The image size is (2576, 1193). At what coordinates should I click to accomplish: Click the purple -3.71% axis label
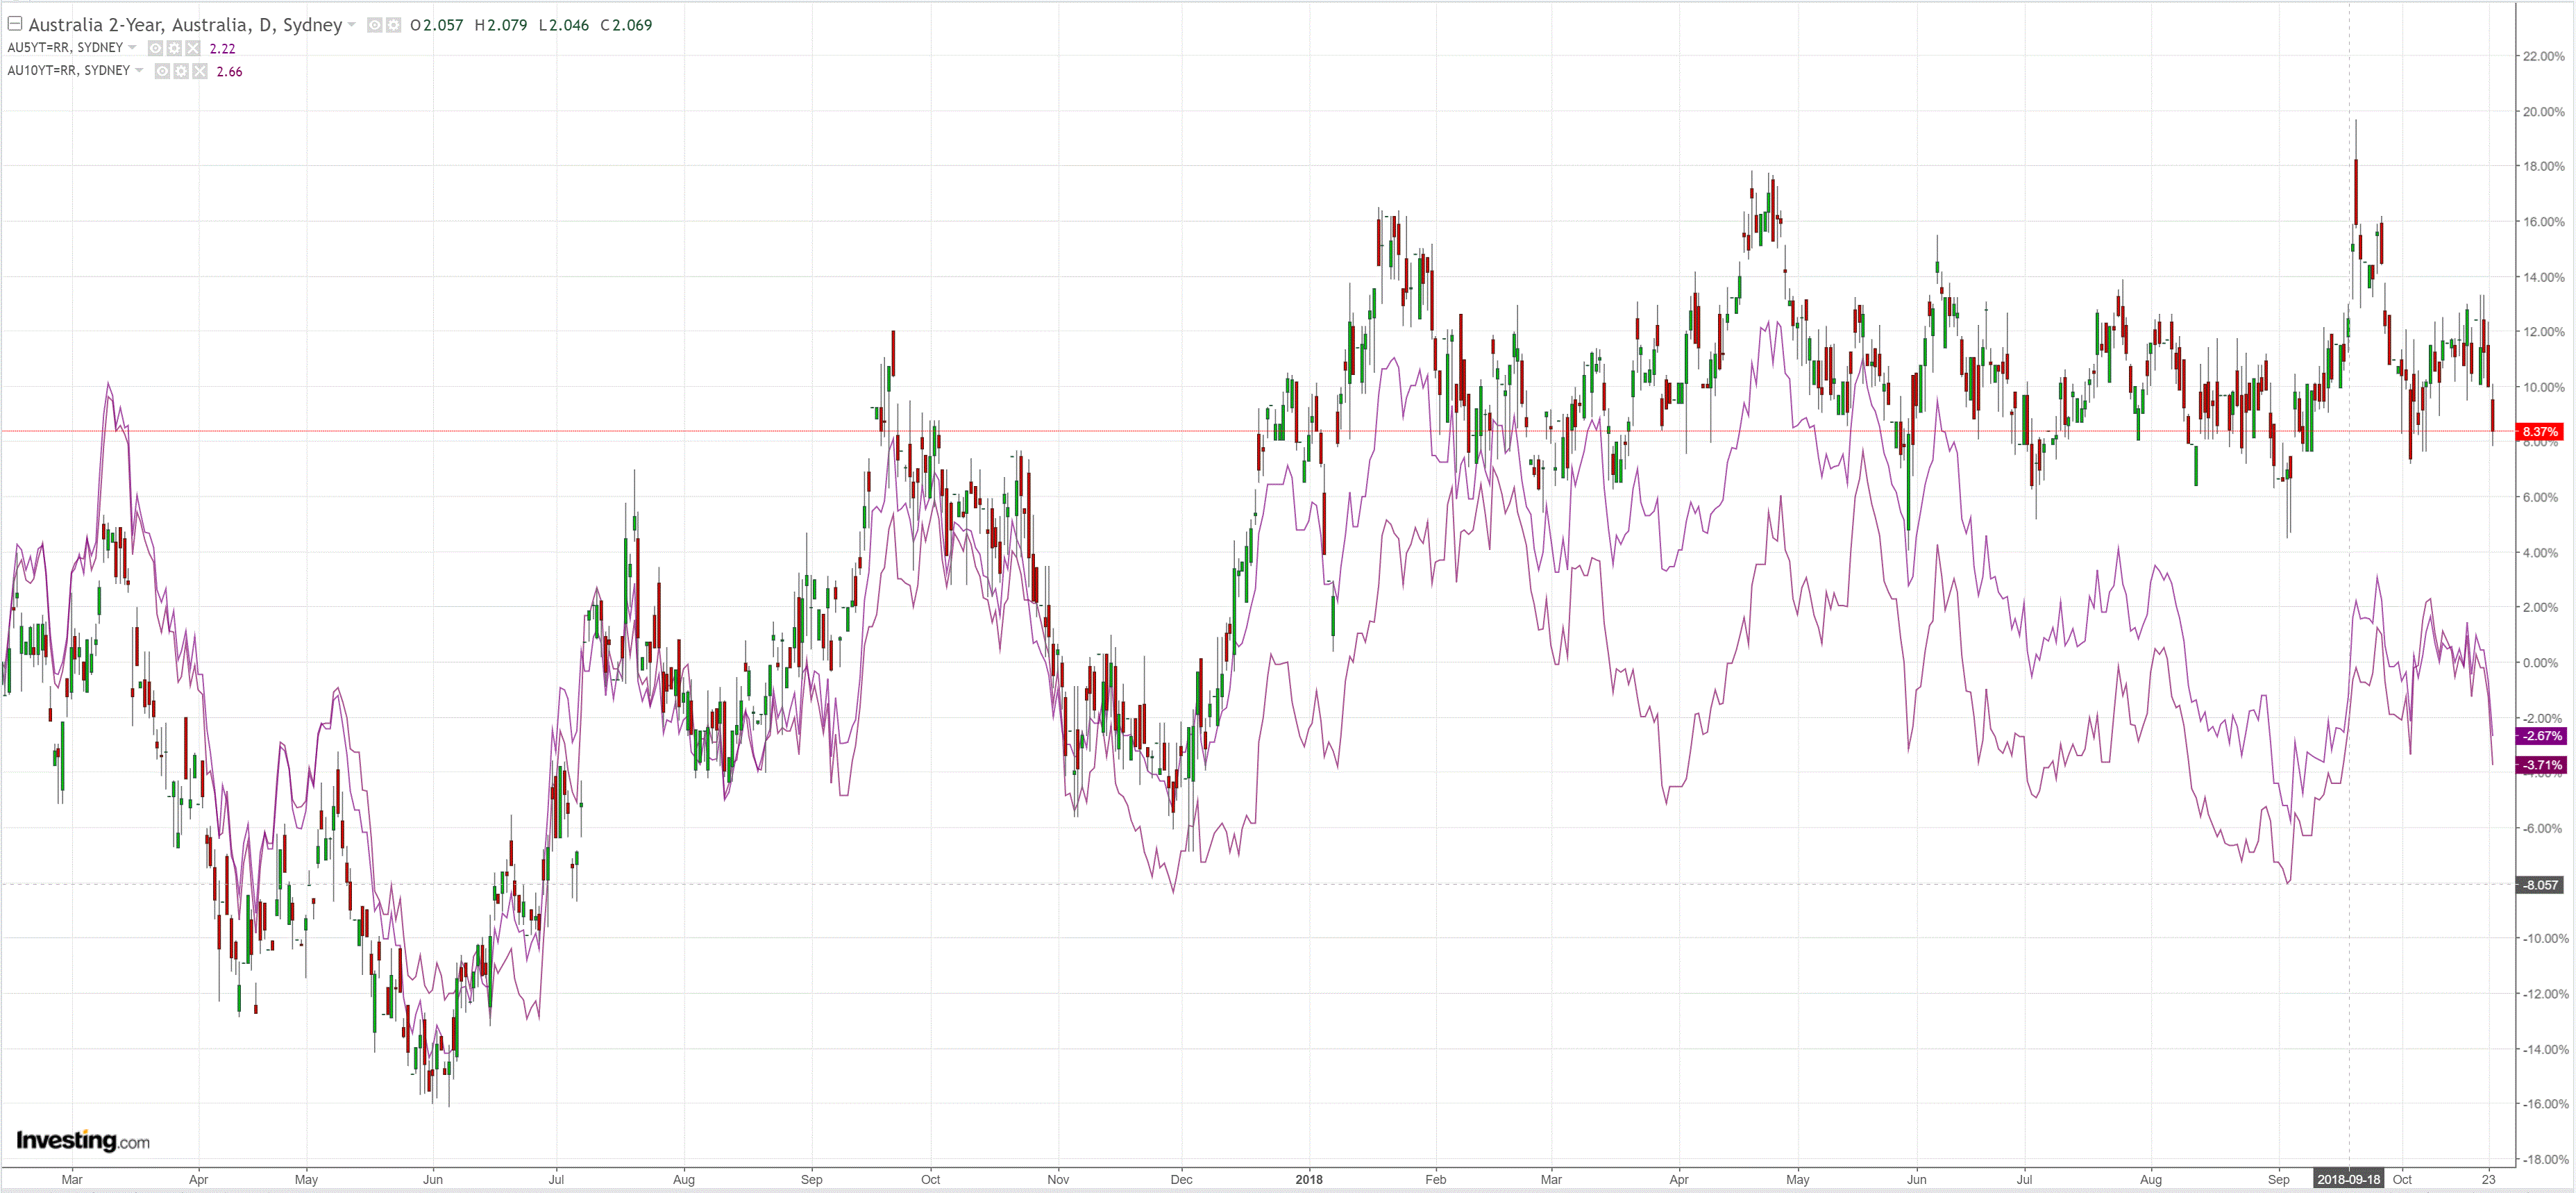pos(2541,765)
